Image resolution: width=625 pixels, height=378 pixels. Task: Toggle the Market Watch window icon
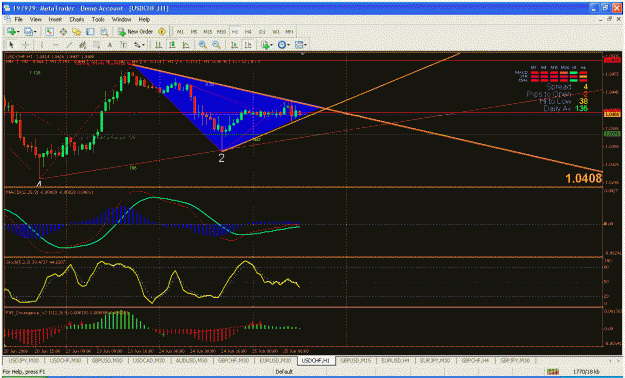49,32
